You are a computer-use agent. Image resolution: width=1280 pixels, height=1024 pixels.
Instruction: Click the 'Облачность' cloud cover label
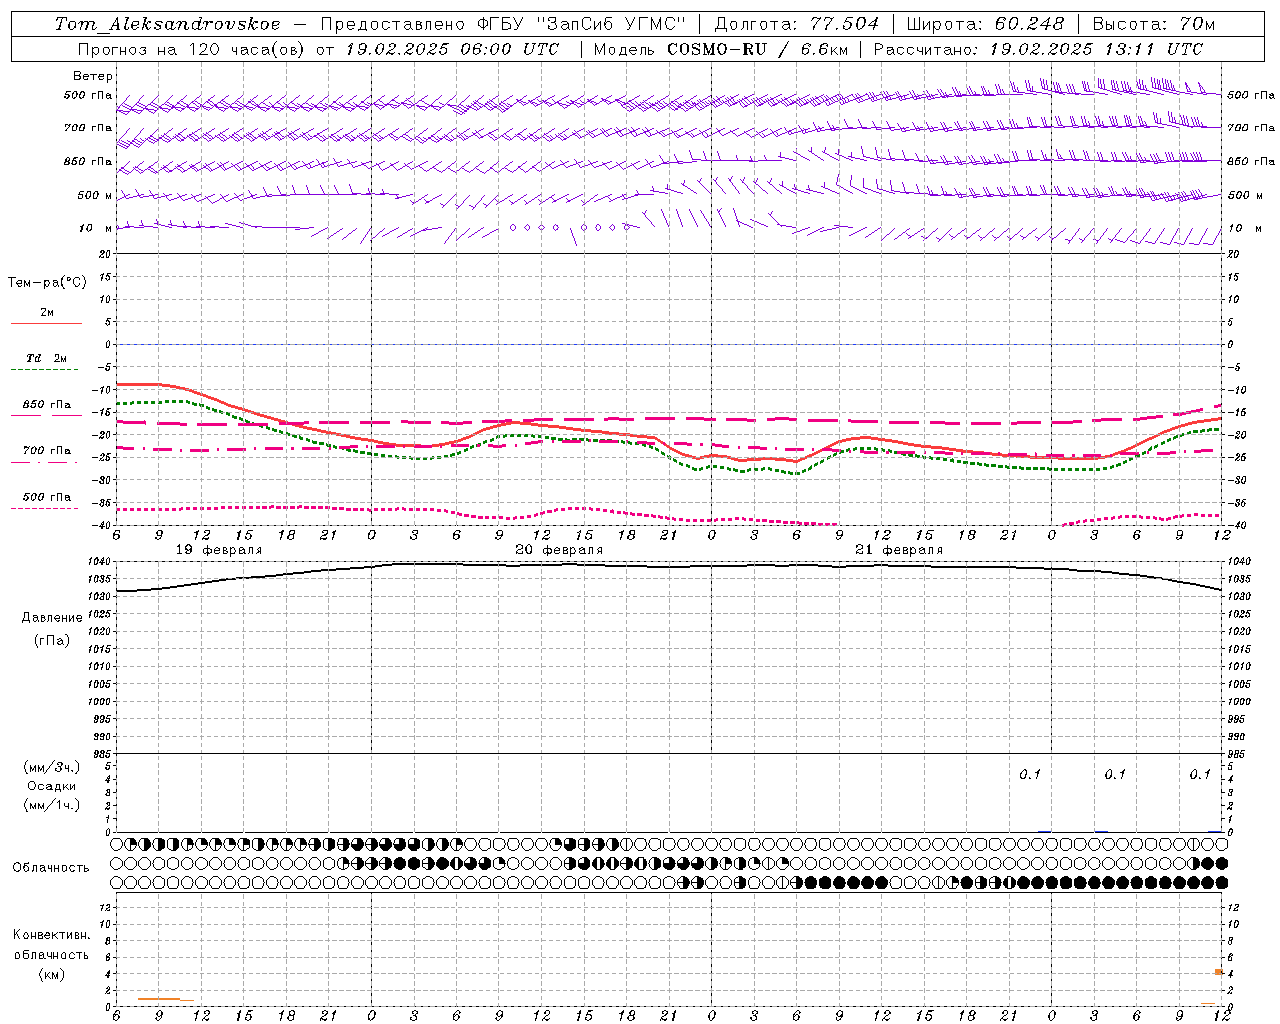click(x=51, y=868)
